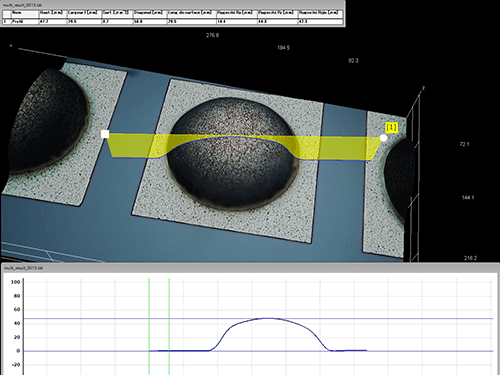Image resolution: width=500 pixels, height=375 pixels.
Task: Click the 92.3 axis label in 3D view
Action: [353, 60]
